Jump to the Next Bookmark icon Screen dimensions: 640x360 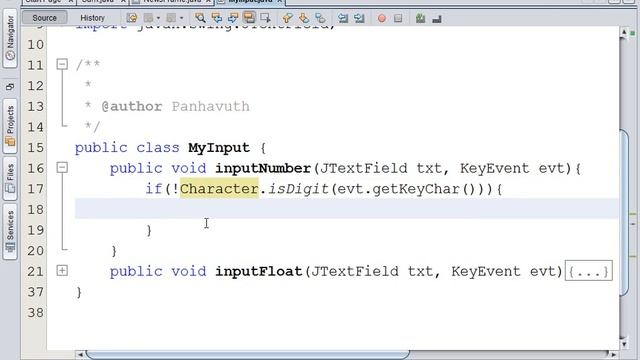pyautogui.click(x=304, y=18)
